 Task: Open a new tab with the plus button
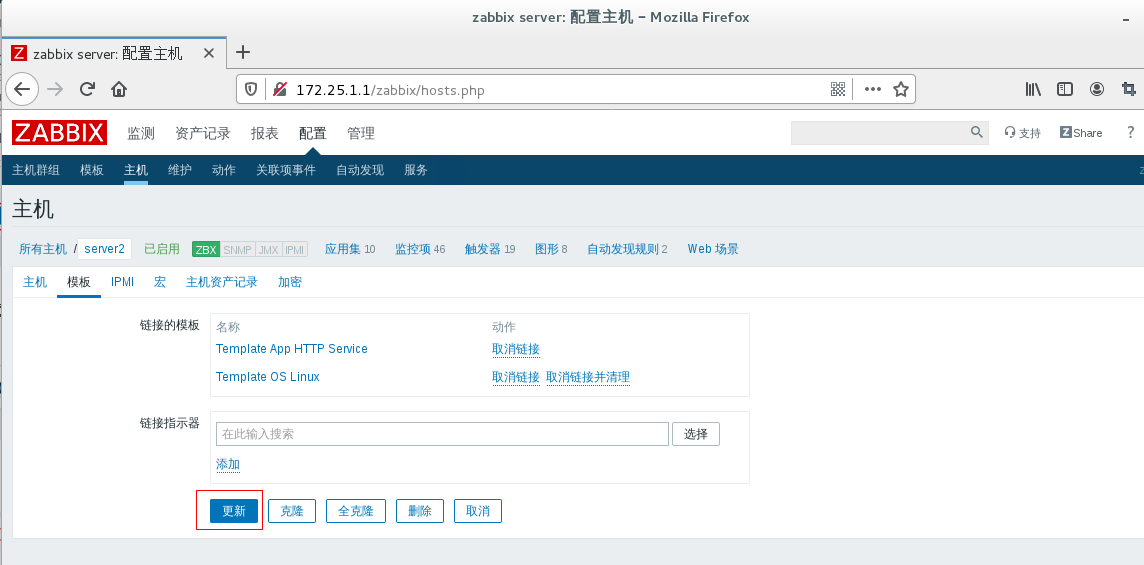coord(244,52)
